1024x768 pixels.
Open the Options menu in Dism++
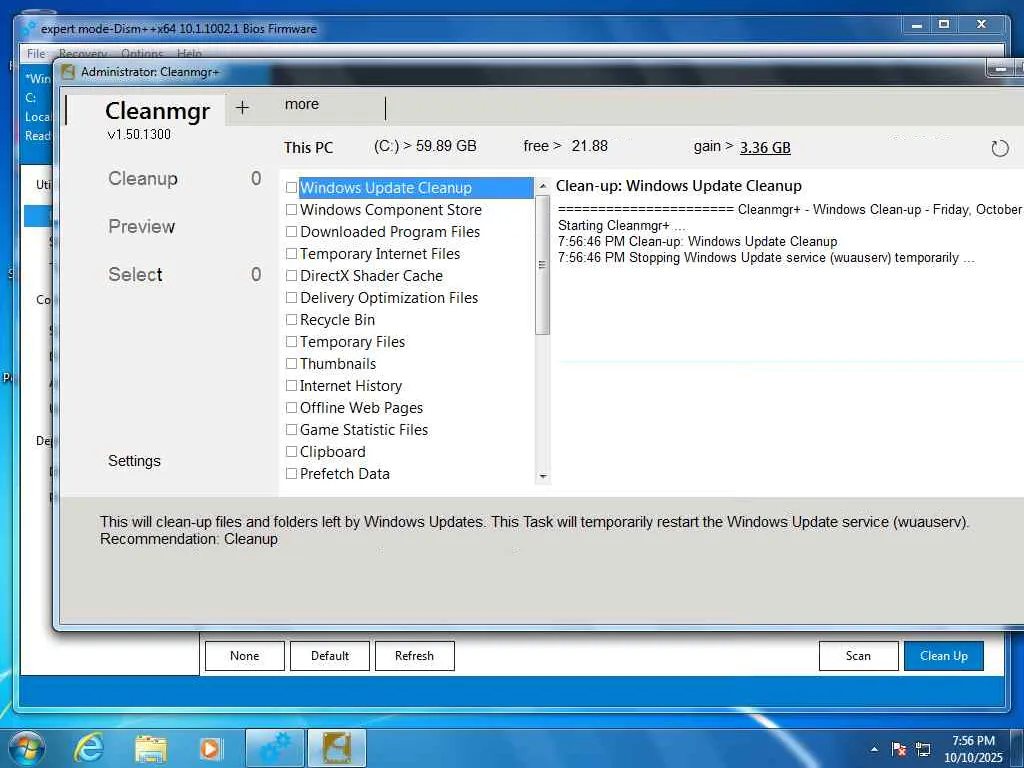click(x=142, y=54)
